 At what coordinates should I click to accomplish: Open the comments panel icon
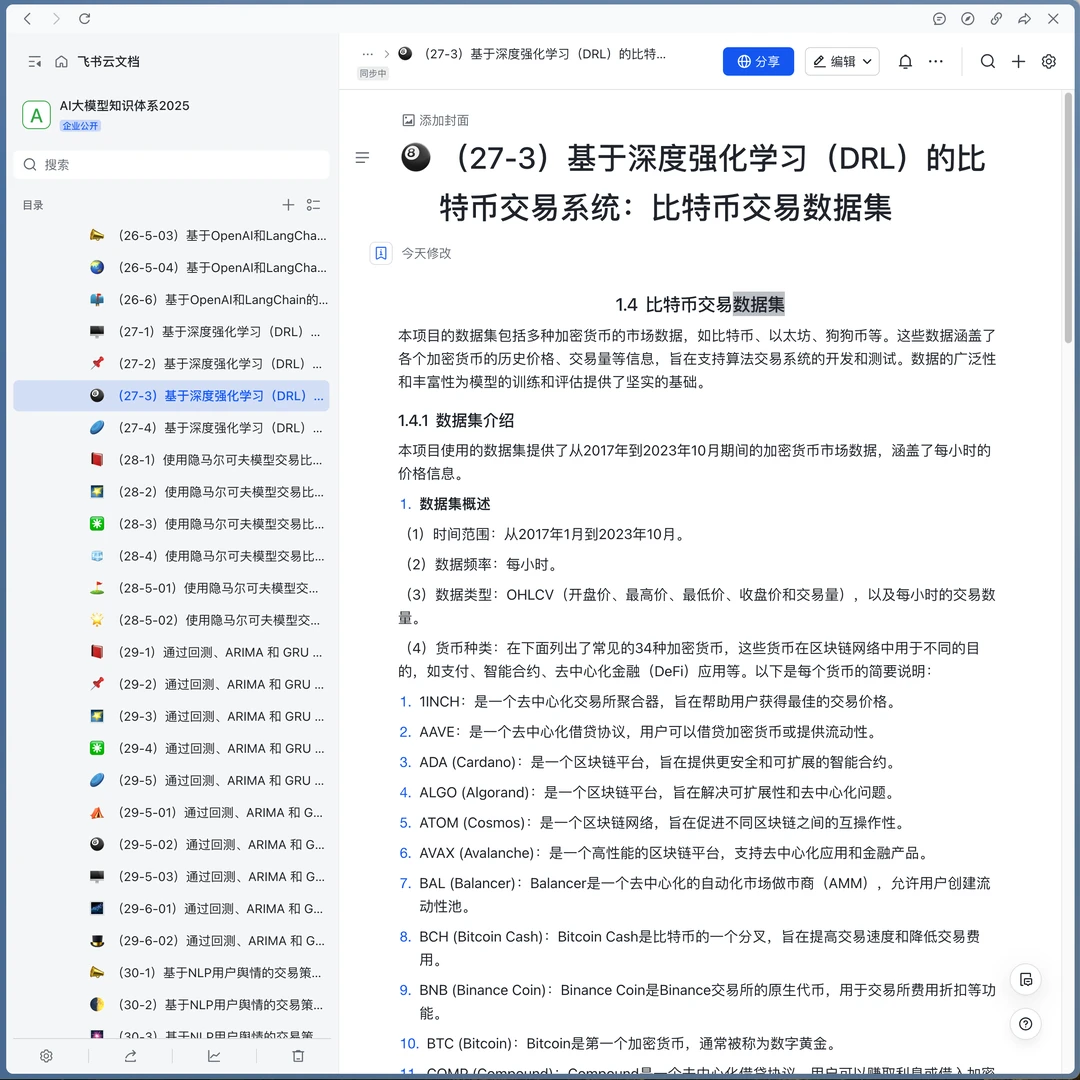(x=939, y=18)
